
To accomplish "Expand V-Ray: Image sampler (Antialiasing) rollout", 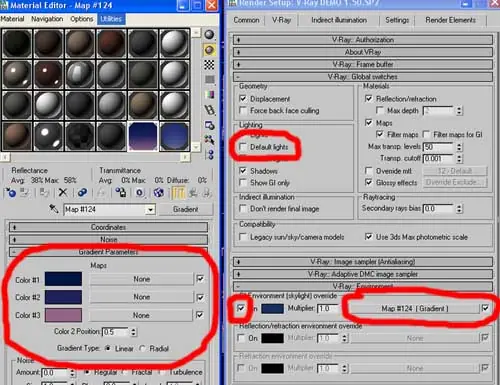I will [363, 262].
